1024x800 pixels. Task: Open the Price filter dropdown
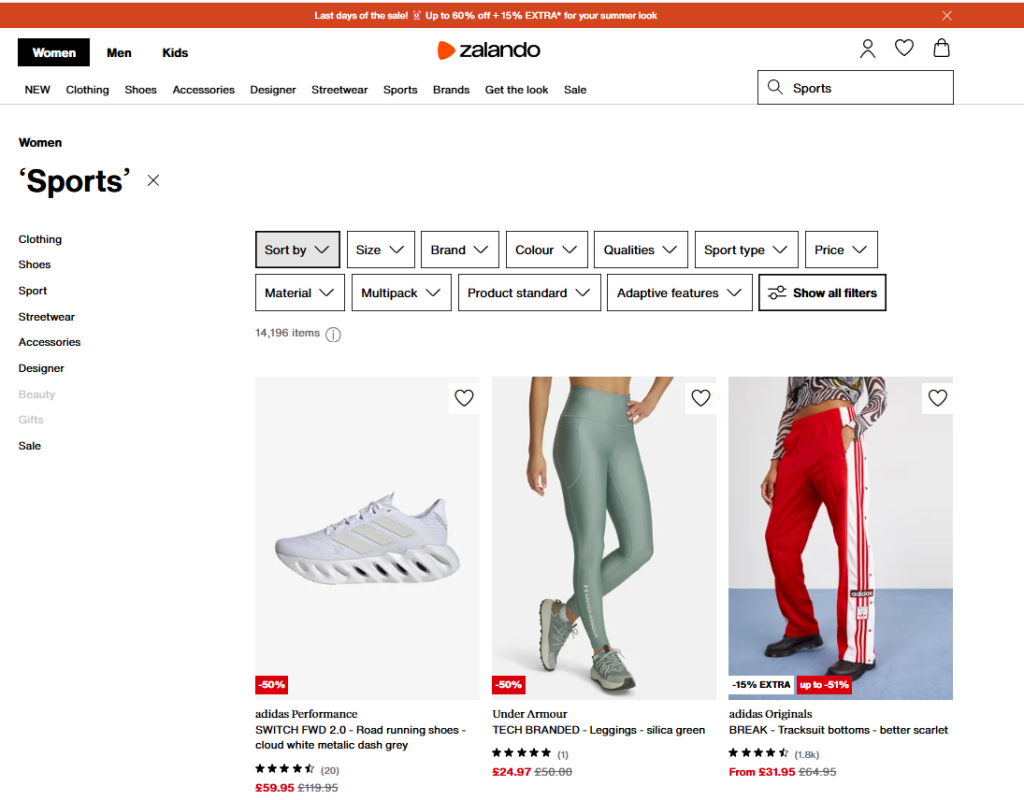tap(841, 249)
